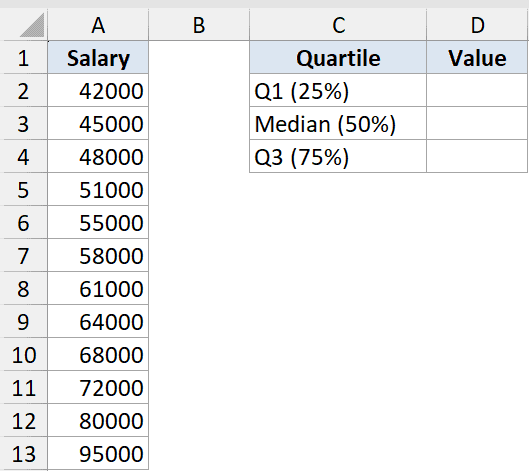The width and height of the screenshot is (529, 471).
Task: Select row 12 header
Action: point(24,421)
